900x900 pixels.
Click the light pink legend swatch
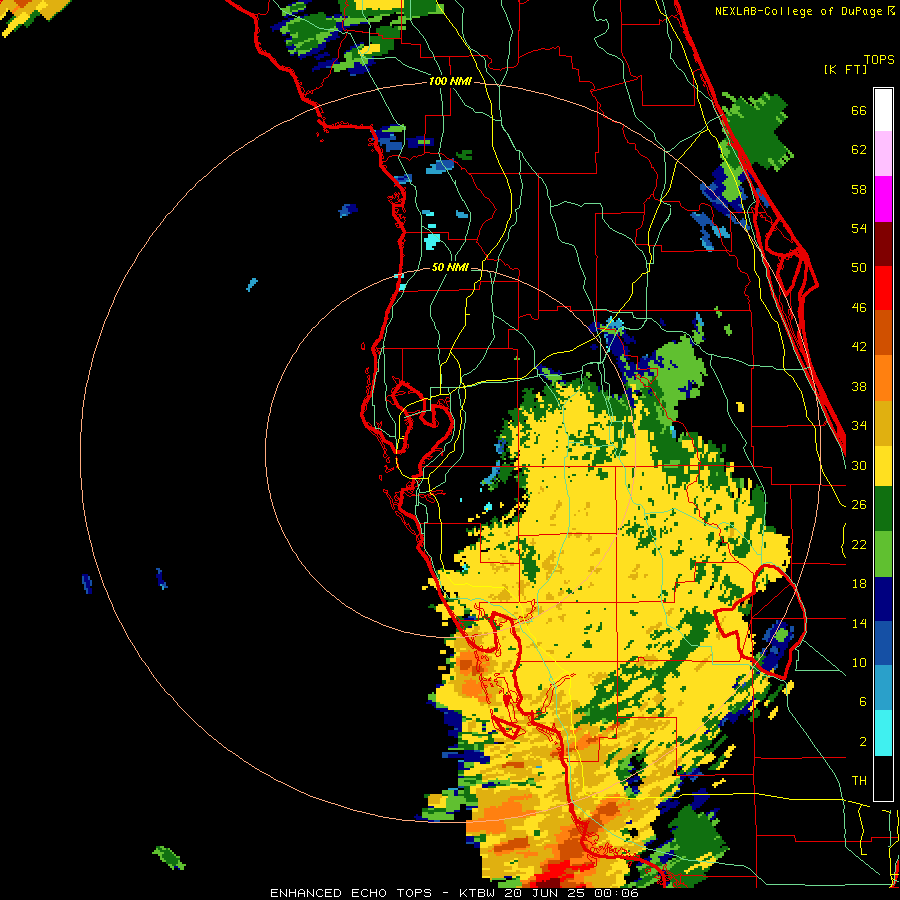pyautogui.click(x=883, y=153)
